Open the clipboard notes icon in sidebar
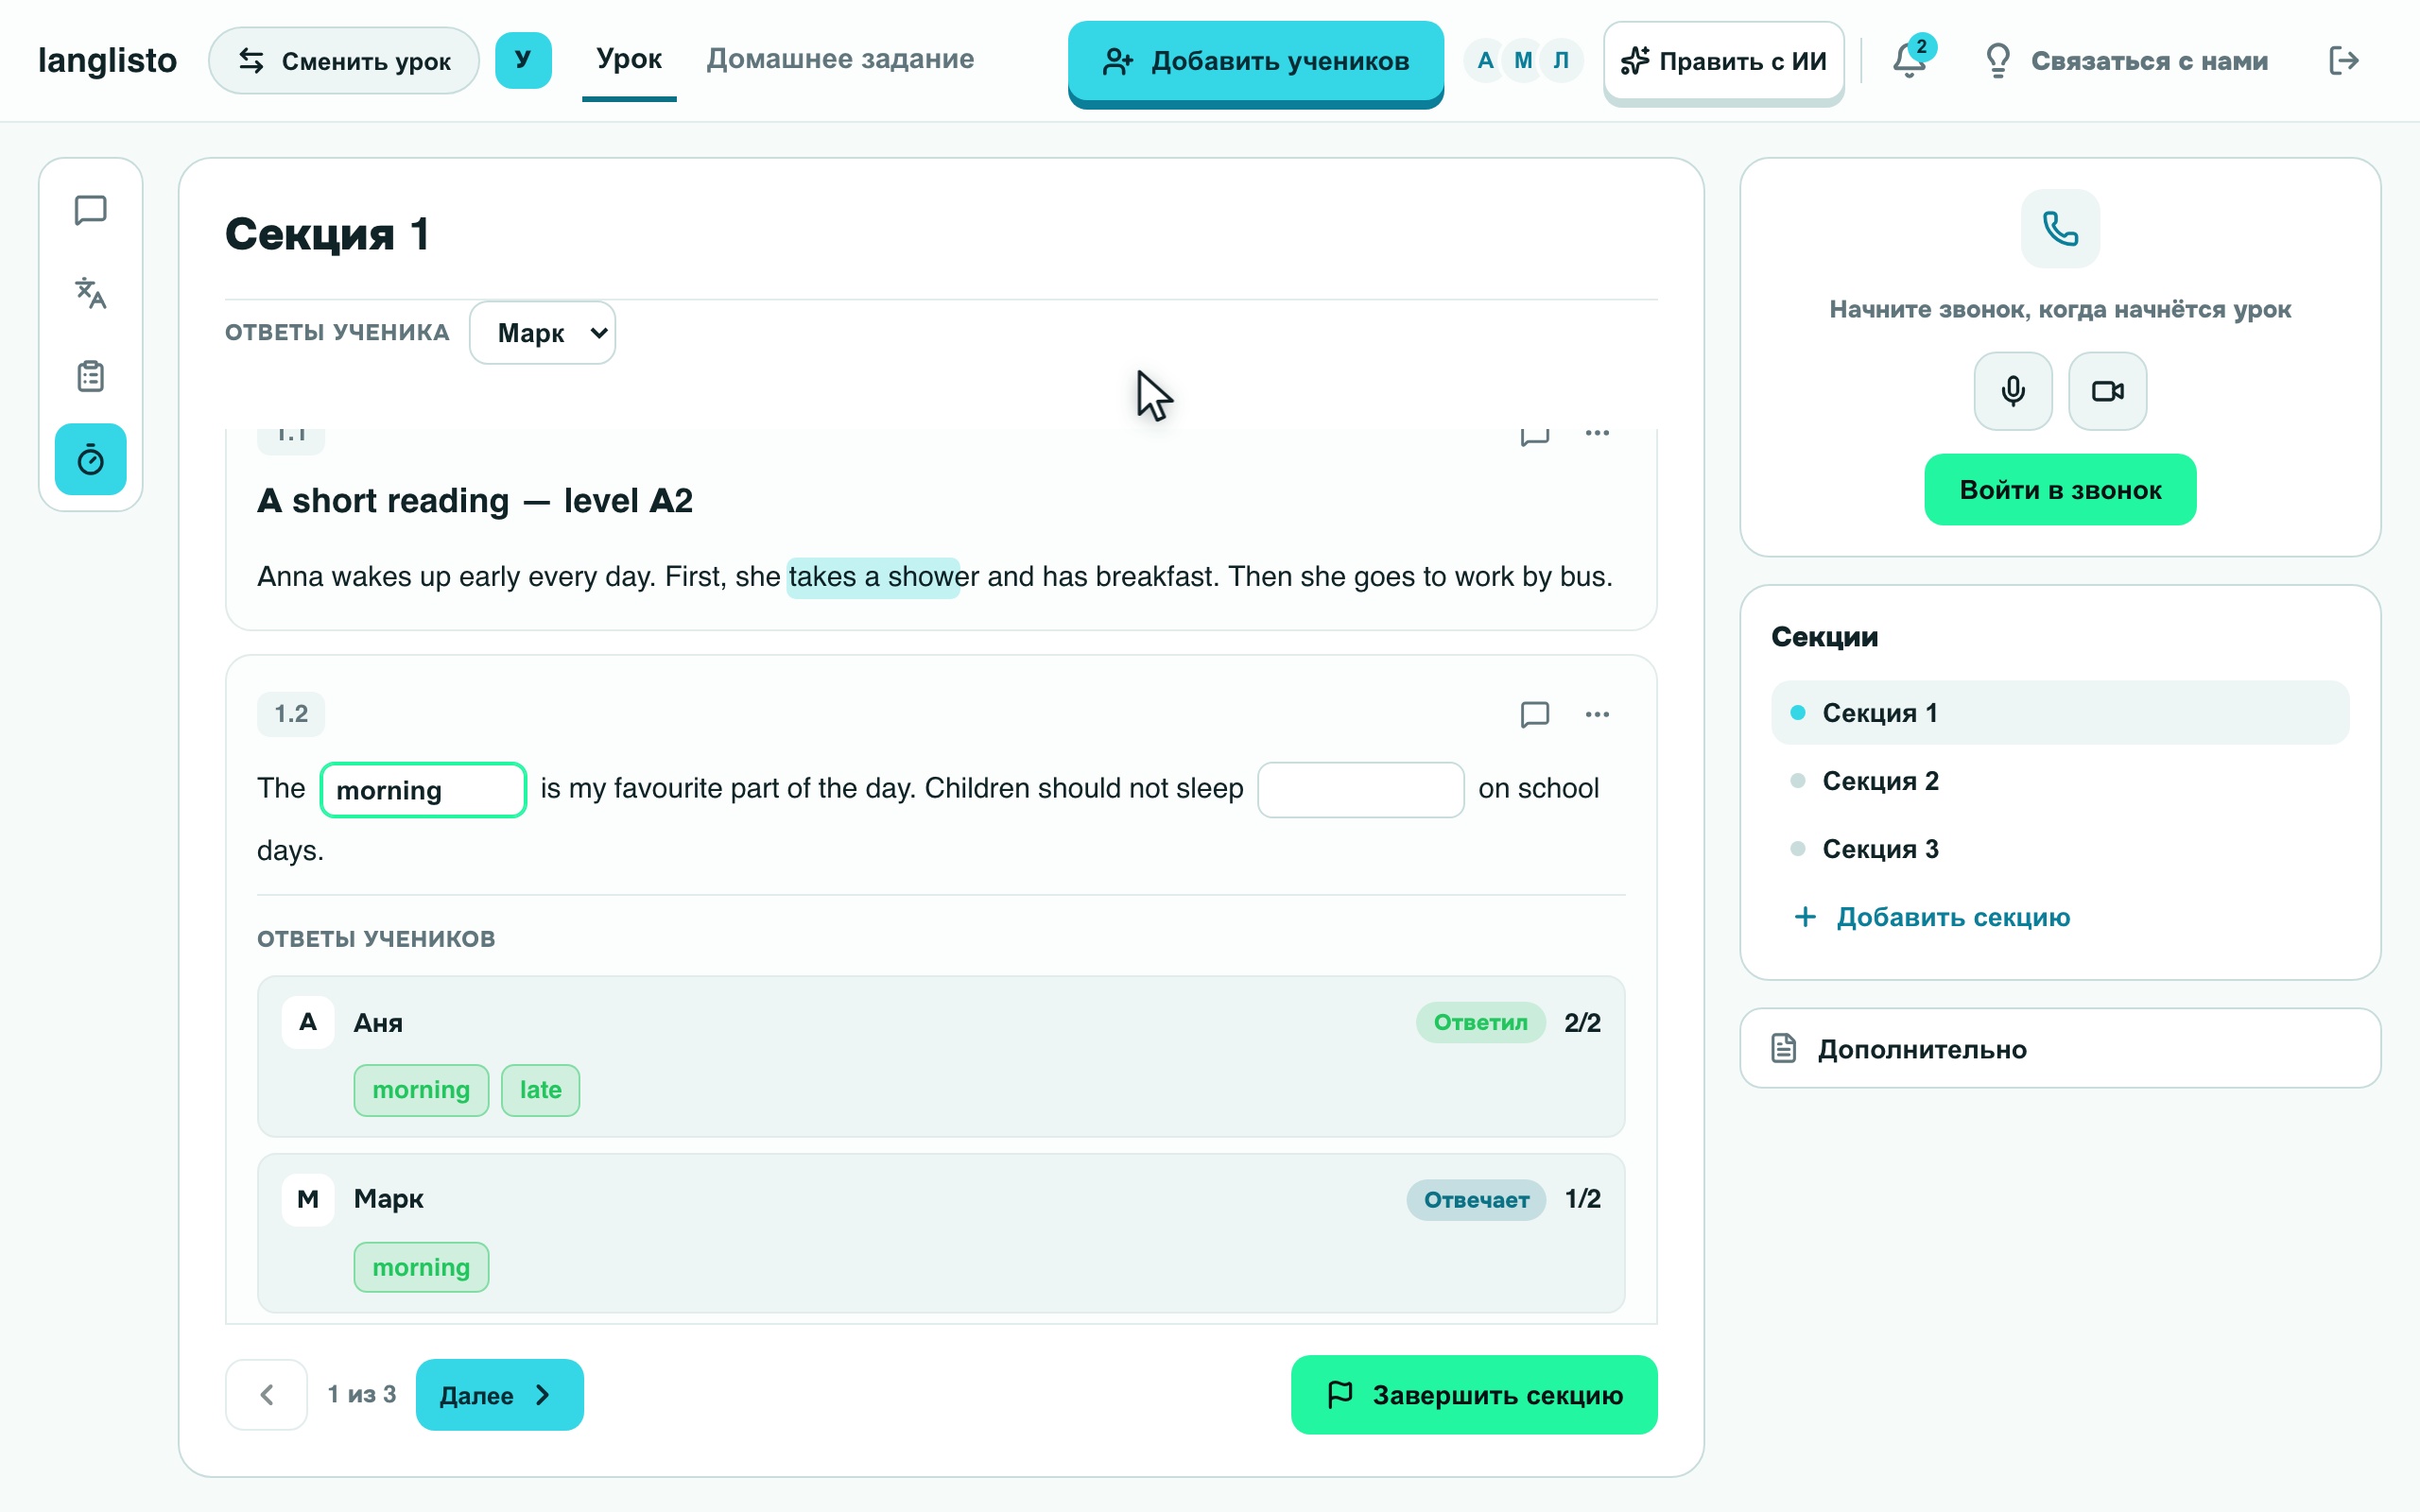 [x=90, y=376]
